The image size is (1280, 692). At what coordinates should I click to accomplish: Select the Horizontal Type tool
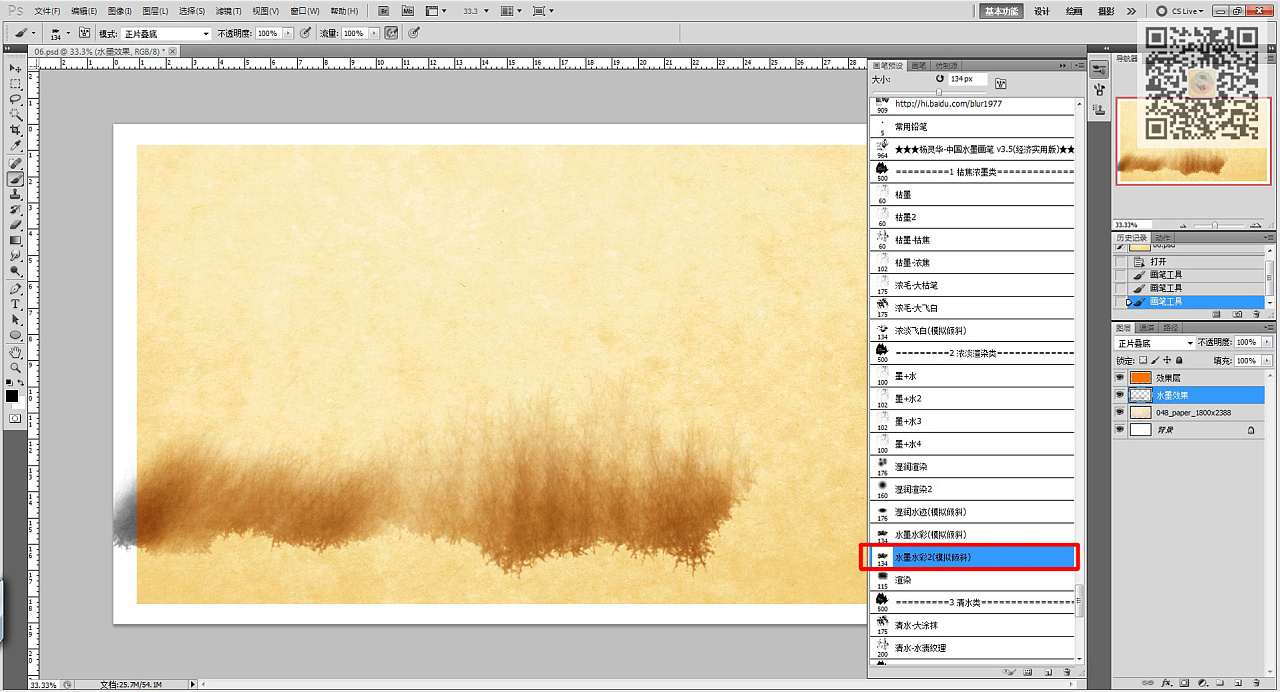click(x=16, y=304)
